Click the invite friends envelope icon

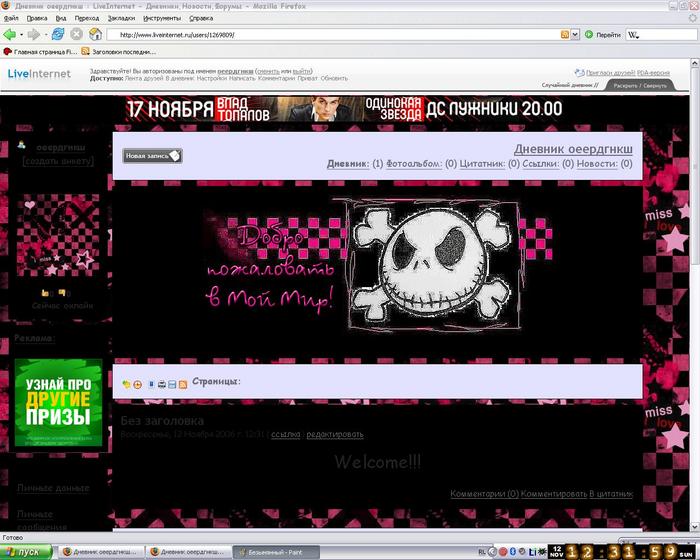point(579,72)
